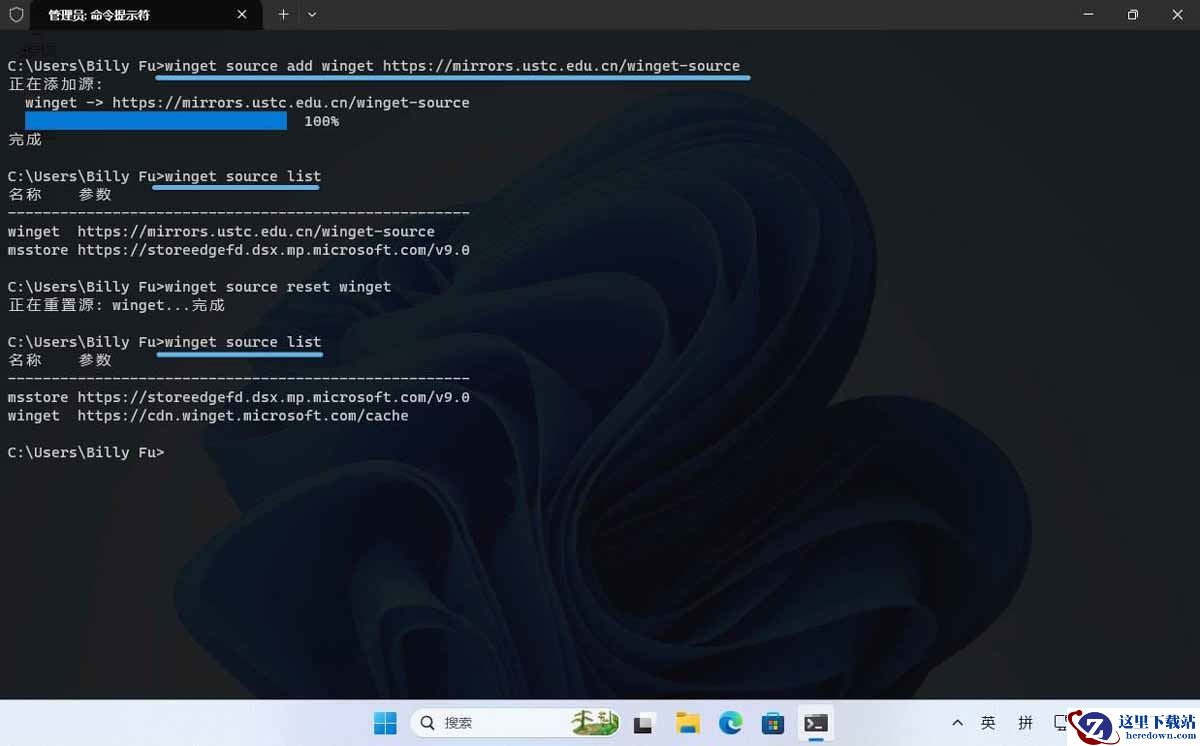Click the last empty command prompt line

point(86,452)
